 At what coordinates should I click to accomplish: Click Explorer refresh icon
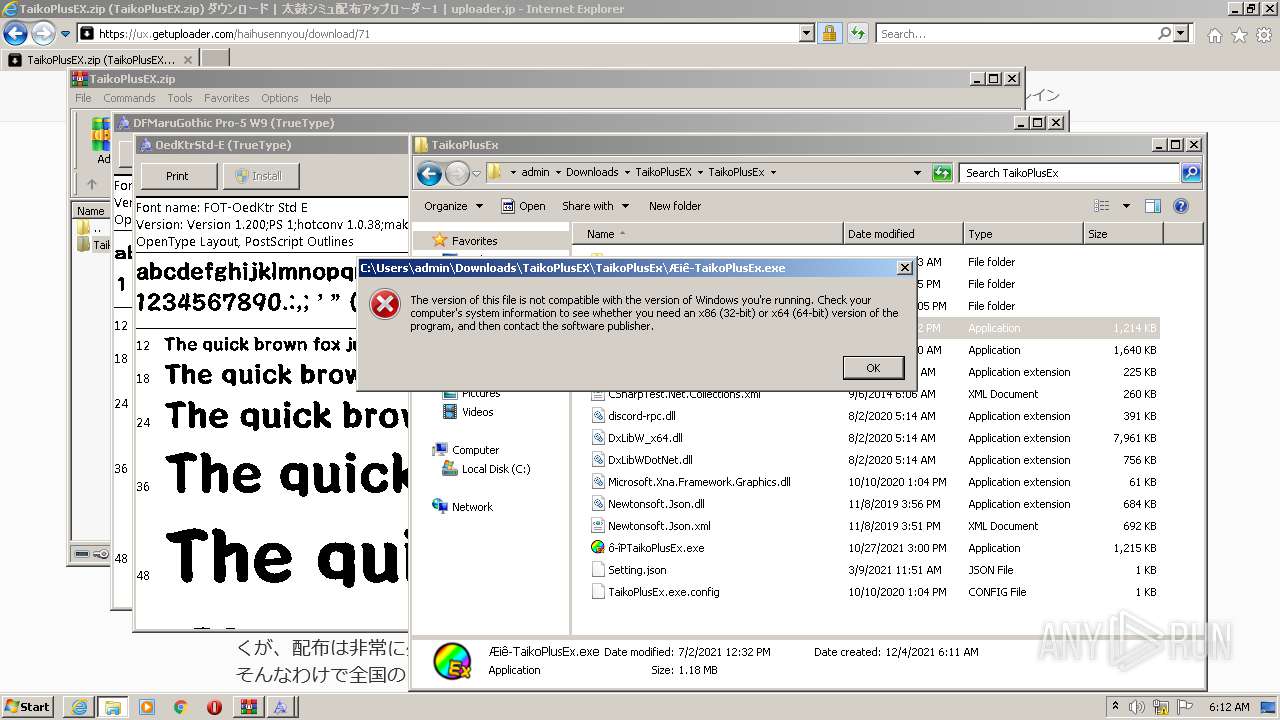click(941, 173)
